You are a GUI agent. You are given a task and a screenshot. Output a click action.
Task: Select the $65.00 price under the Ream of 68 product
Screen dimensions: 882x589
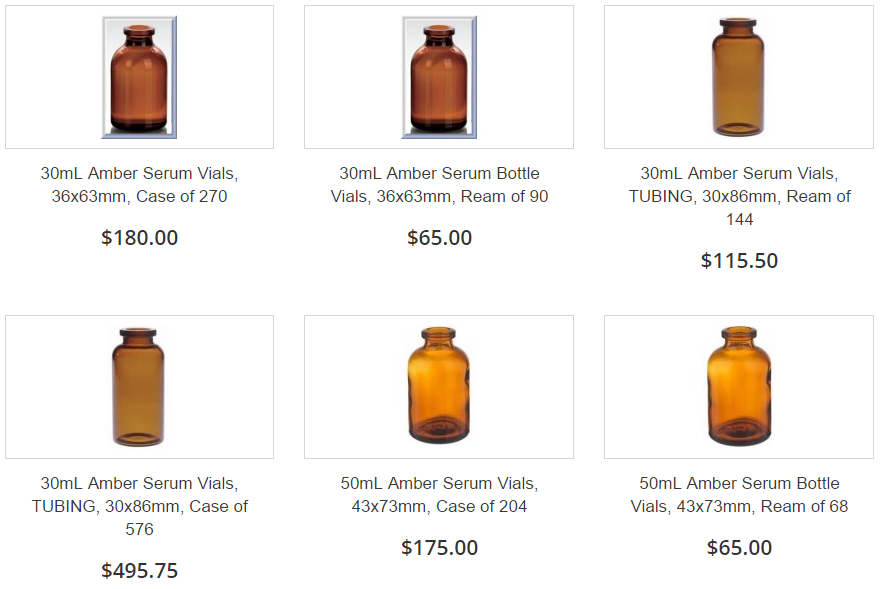[739, 547]
